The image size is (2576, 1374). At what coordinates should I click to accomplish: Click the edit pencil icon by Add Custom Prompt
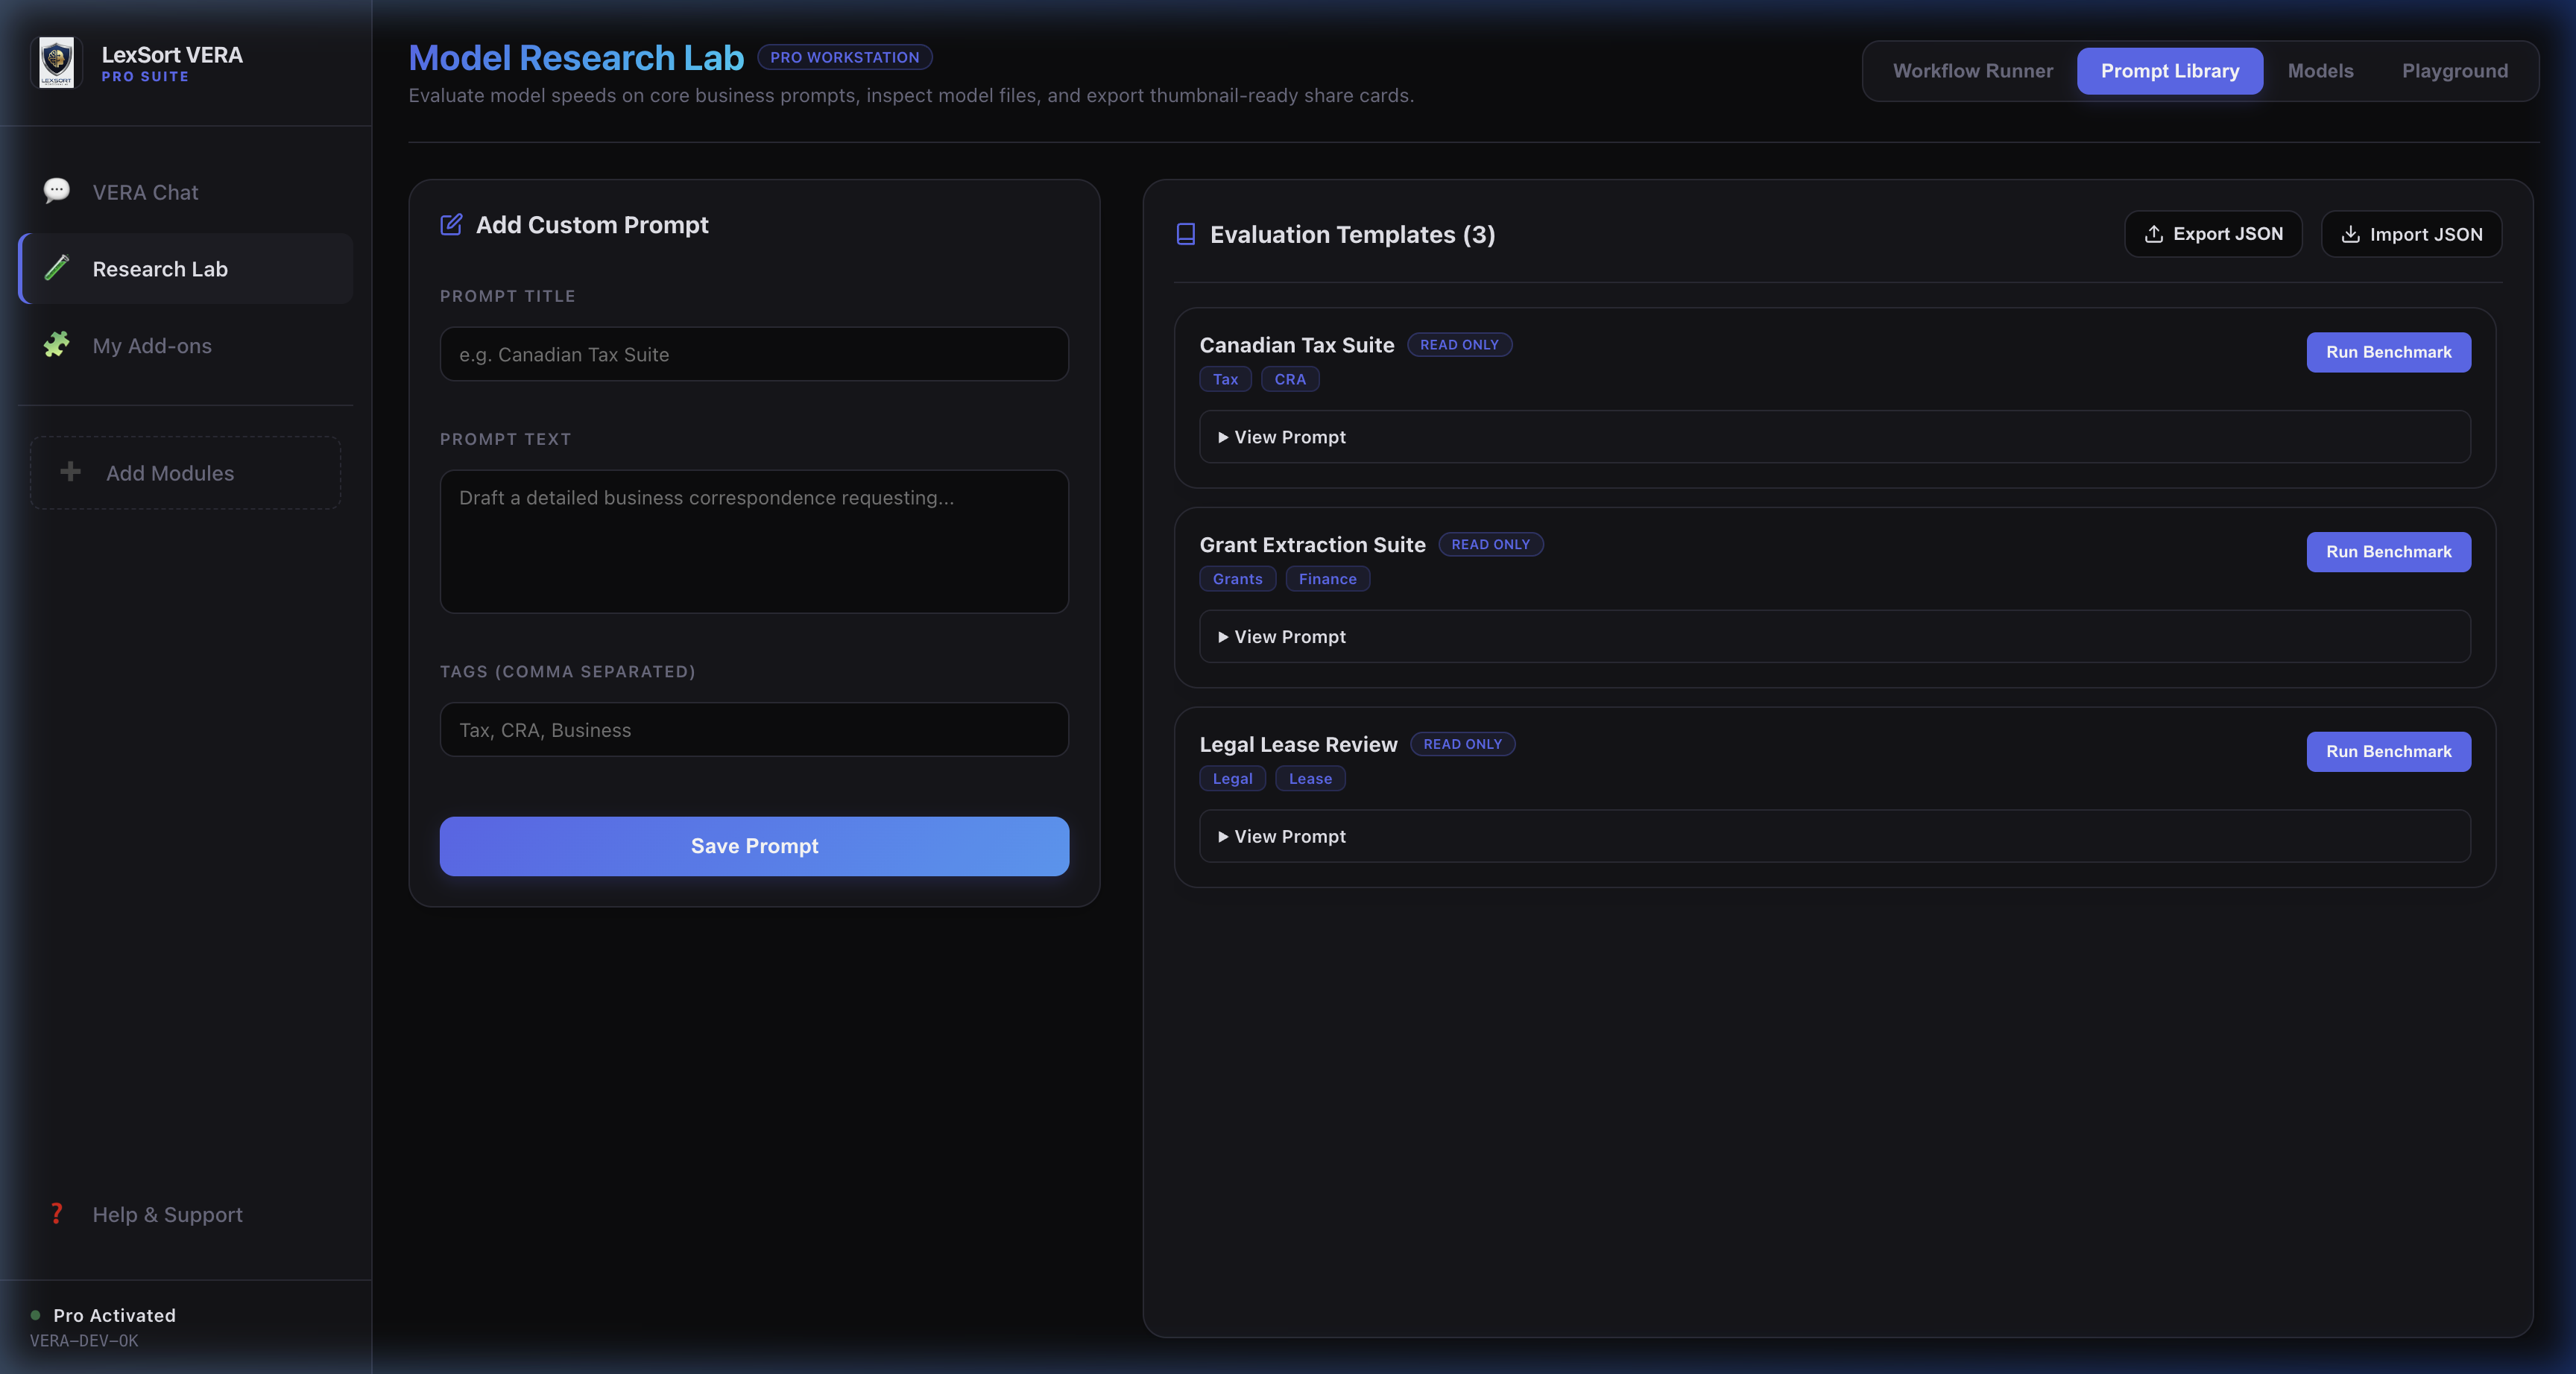point(451,224)
